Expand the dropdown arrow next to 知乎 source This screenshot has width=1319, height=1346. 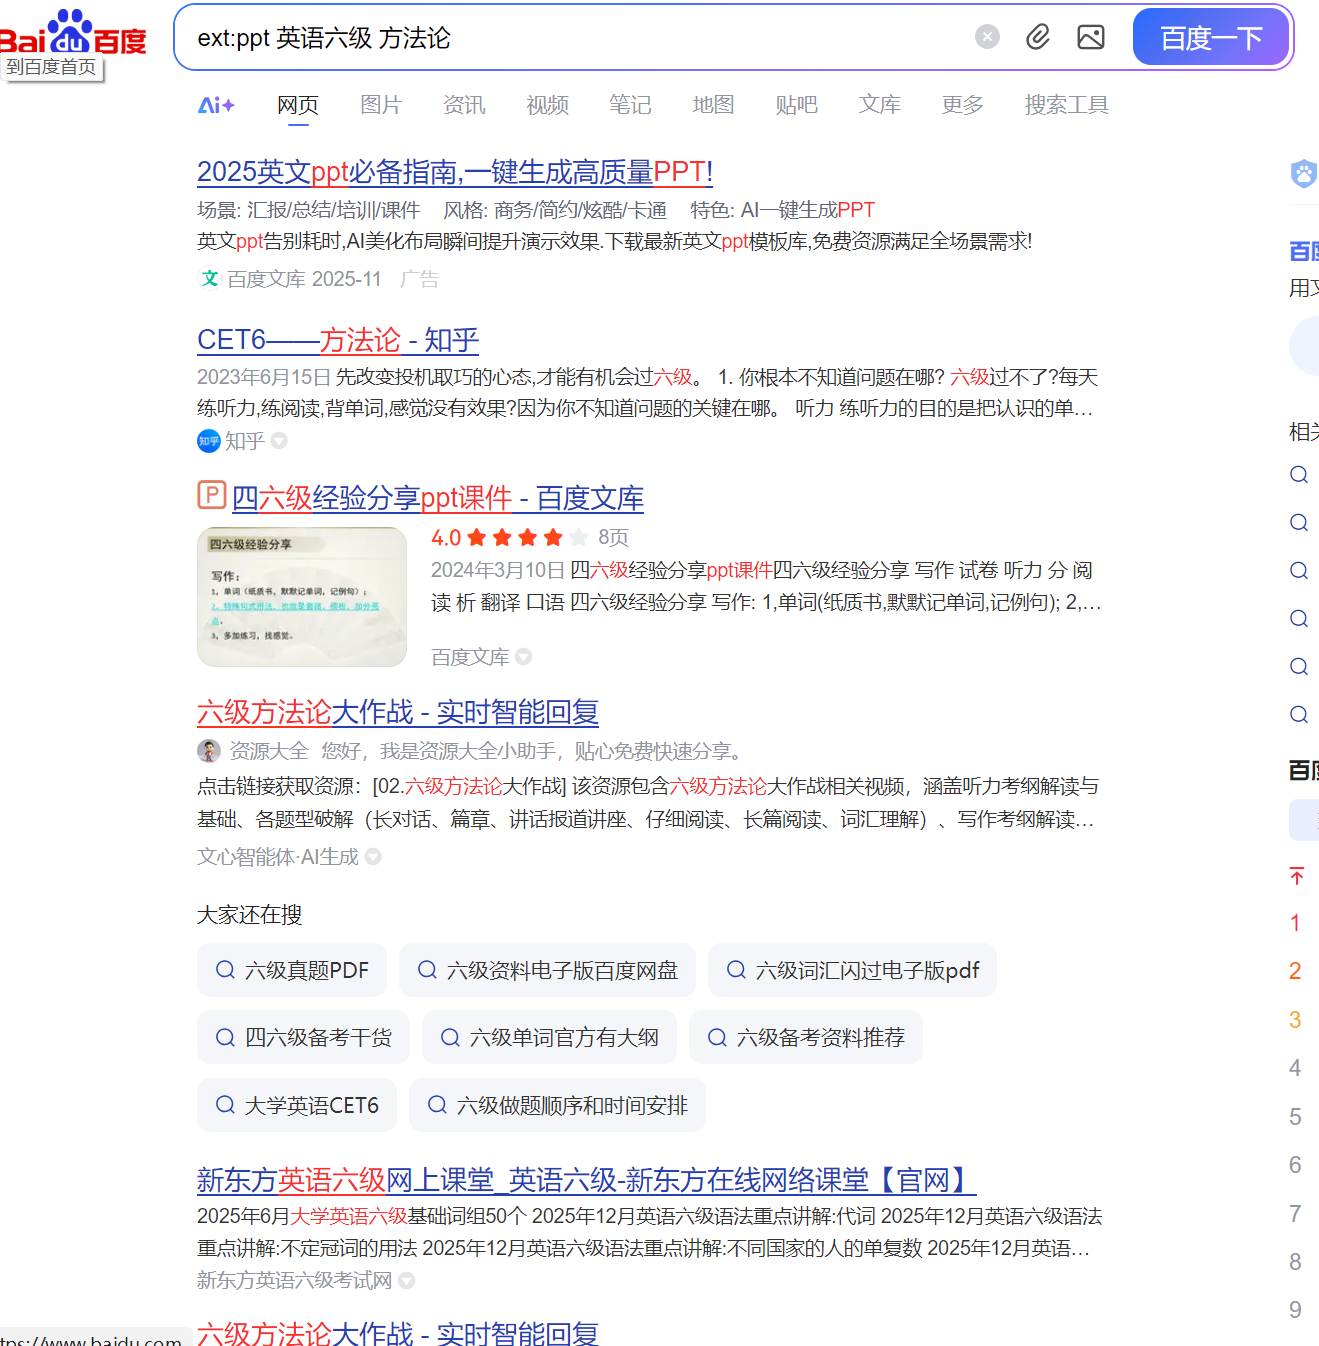[x=278, y=441]
